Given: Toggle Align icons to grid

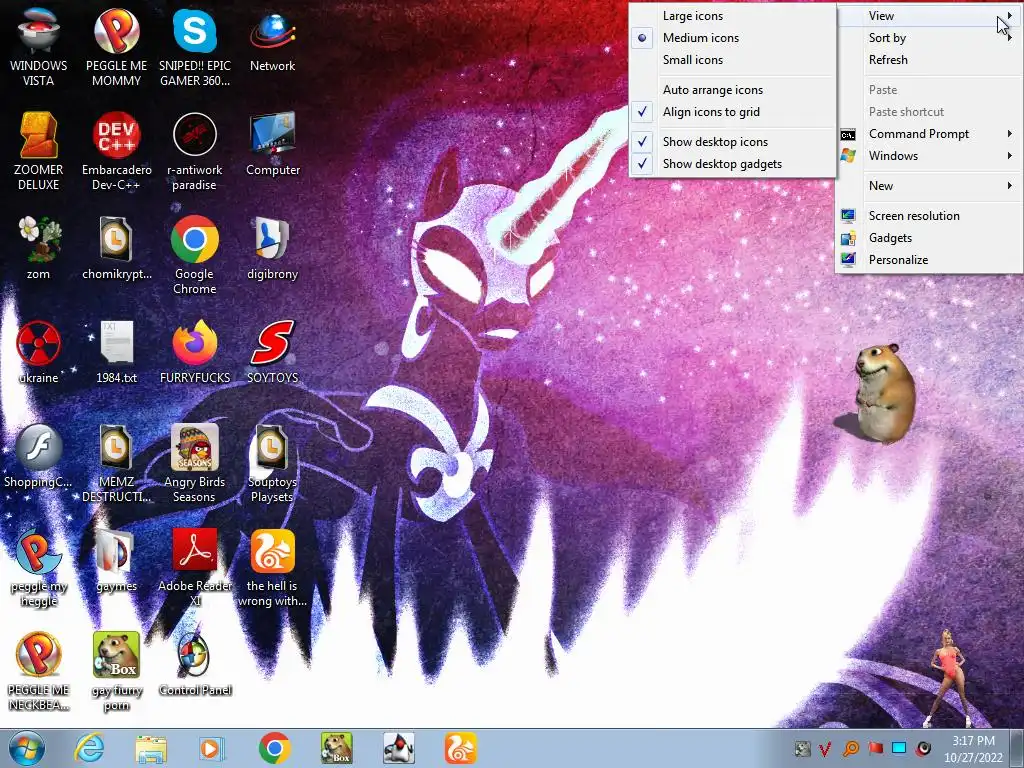Looking at the screenshot, I should pos(732,112).
